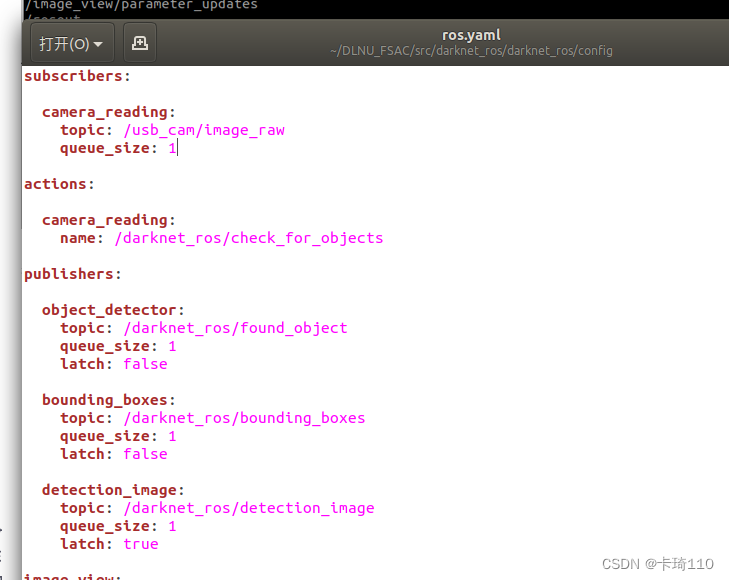Click 'queue_size: 1' under subscribers camera_reading

(x=118, y=149)
